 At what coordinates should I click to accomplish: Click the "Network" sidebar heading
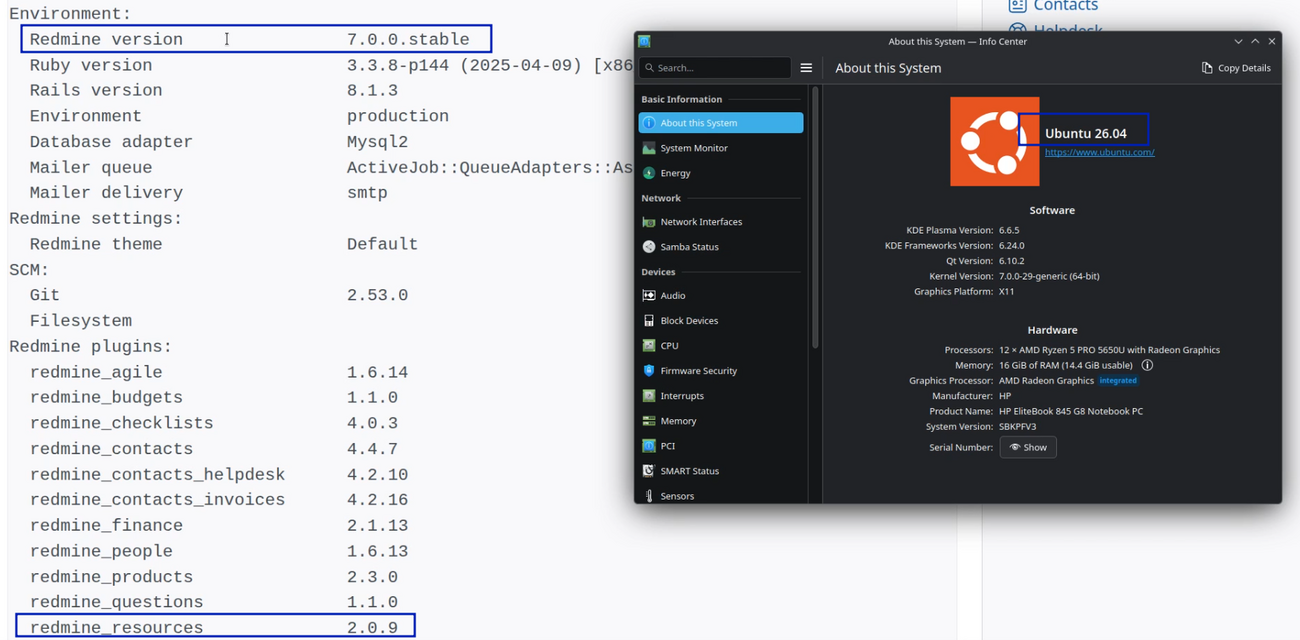(x=661, y=198)
